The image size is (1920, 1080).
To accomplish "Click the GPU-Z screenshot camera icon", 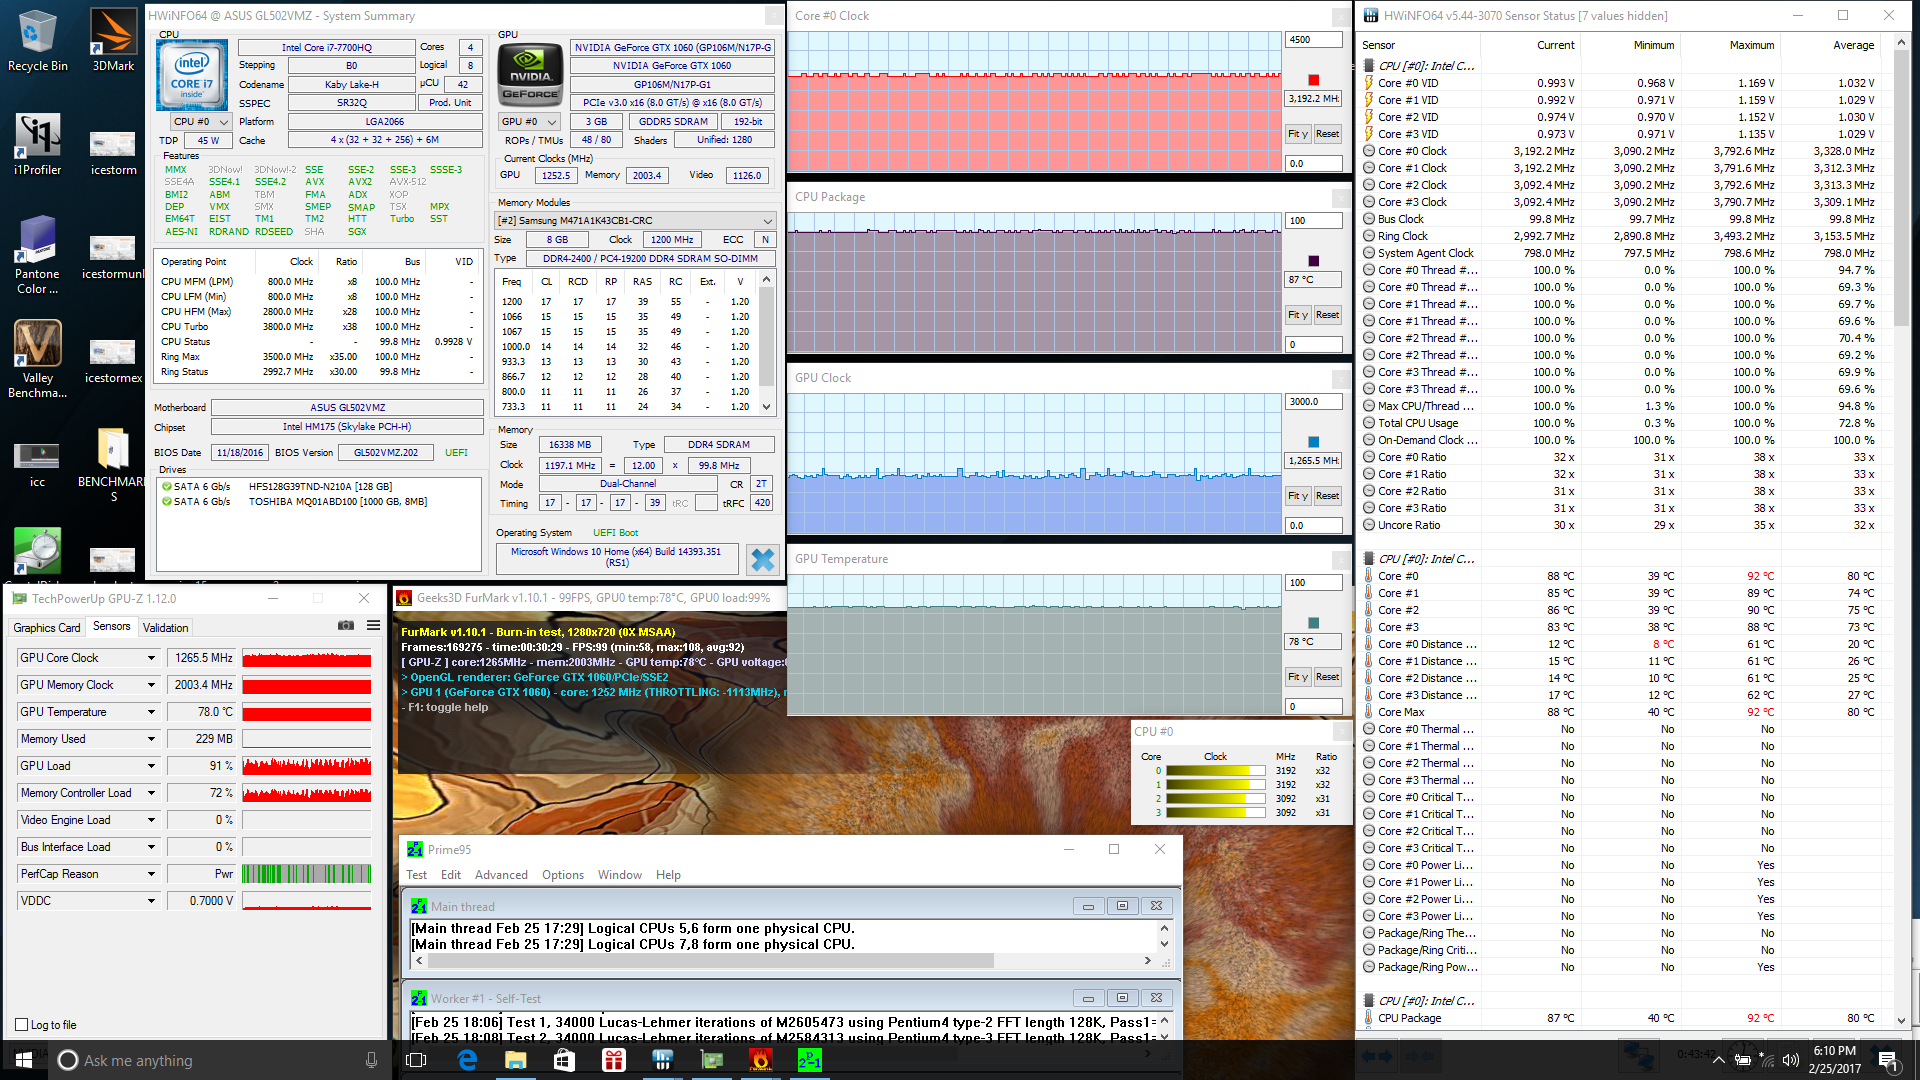I will pyautogui.click(x=346, y=626).
